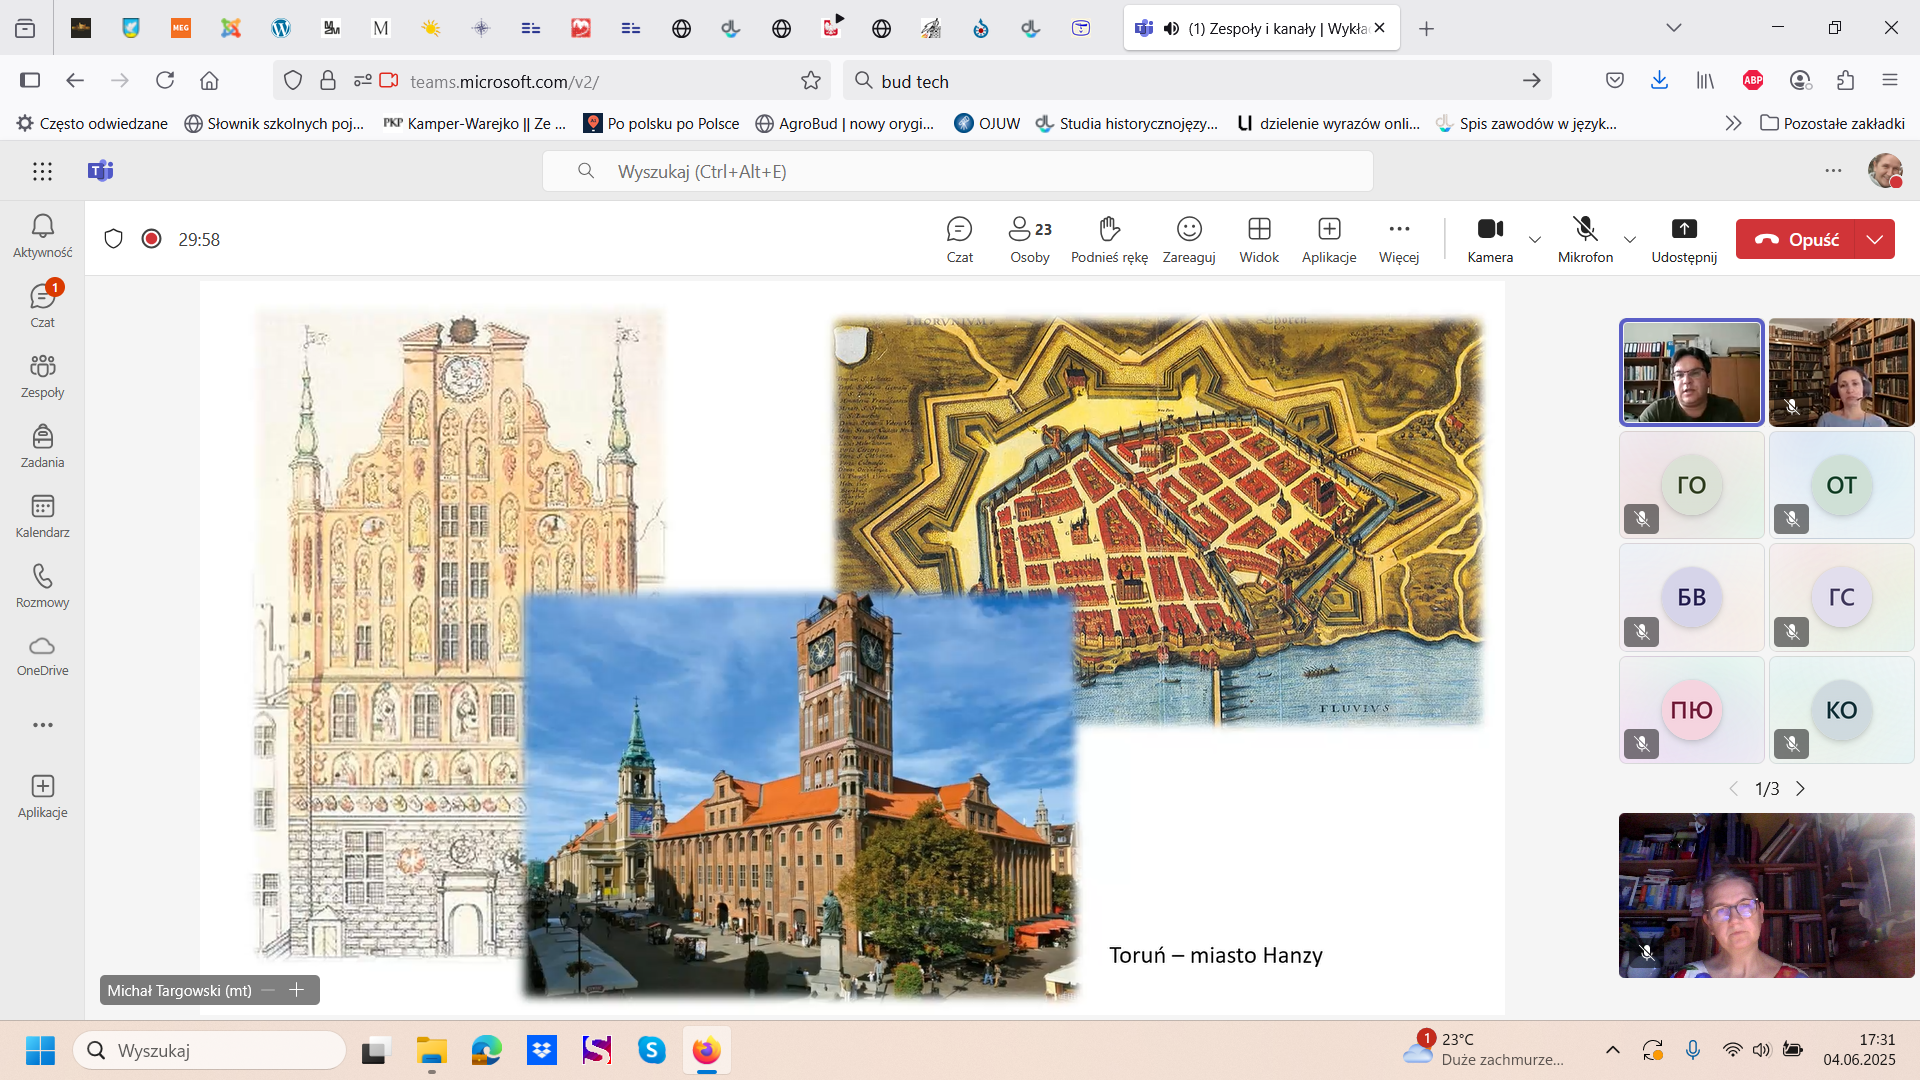Viewport: 1920px width, 1080px height.
Task: Unmute the Mikrofon
Action: pyautogui.click(x=1585, y=239)
